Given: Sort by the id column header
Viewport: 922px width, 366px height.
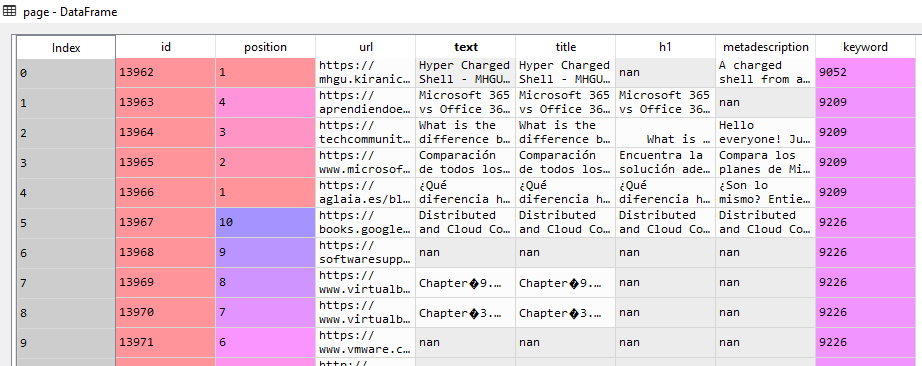Looking at the screenshot, I should point(166,47).
